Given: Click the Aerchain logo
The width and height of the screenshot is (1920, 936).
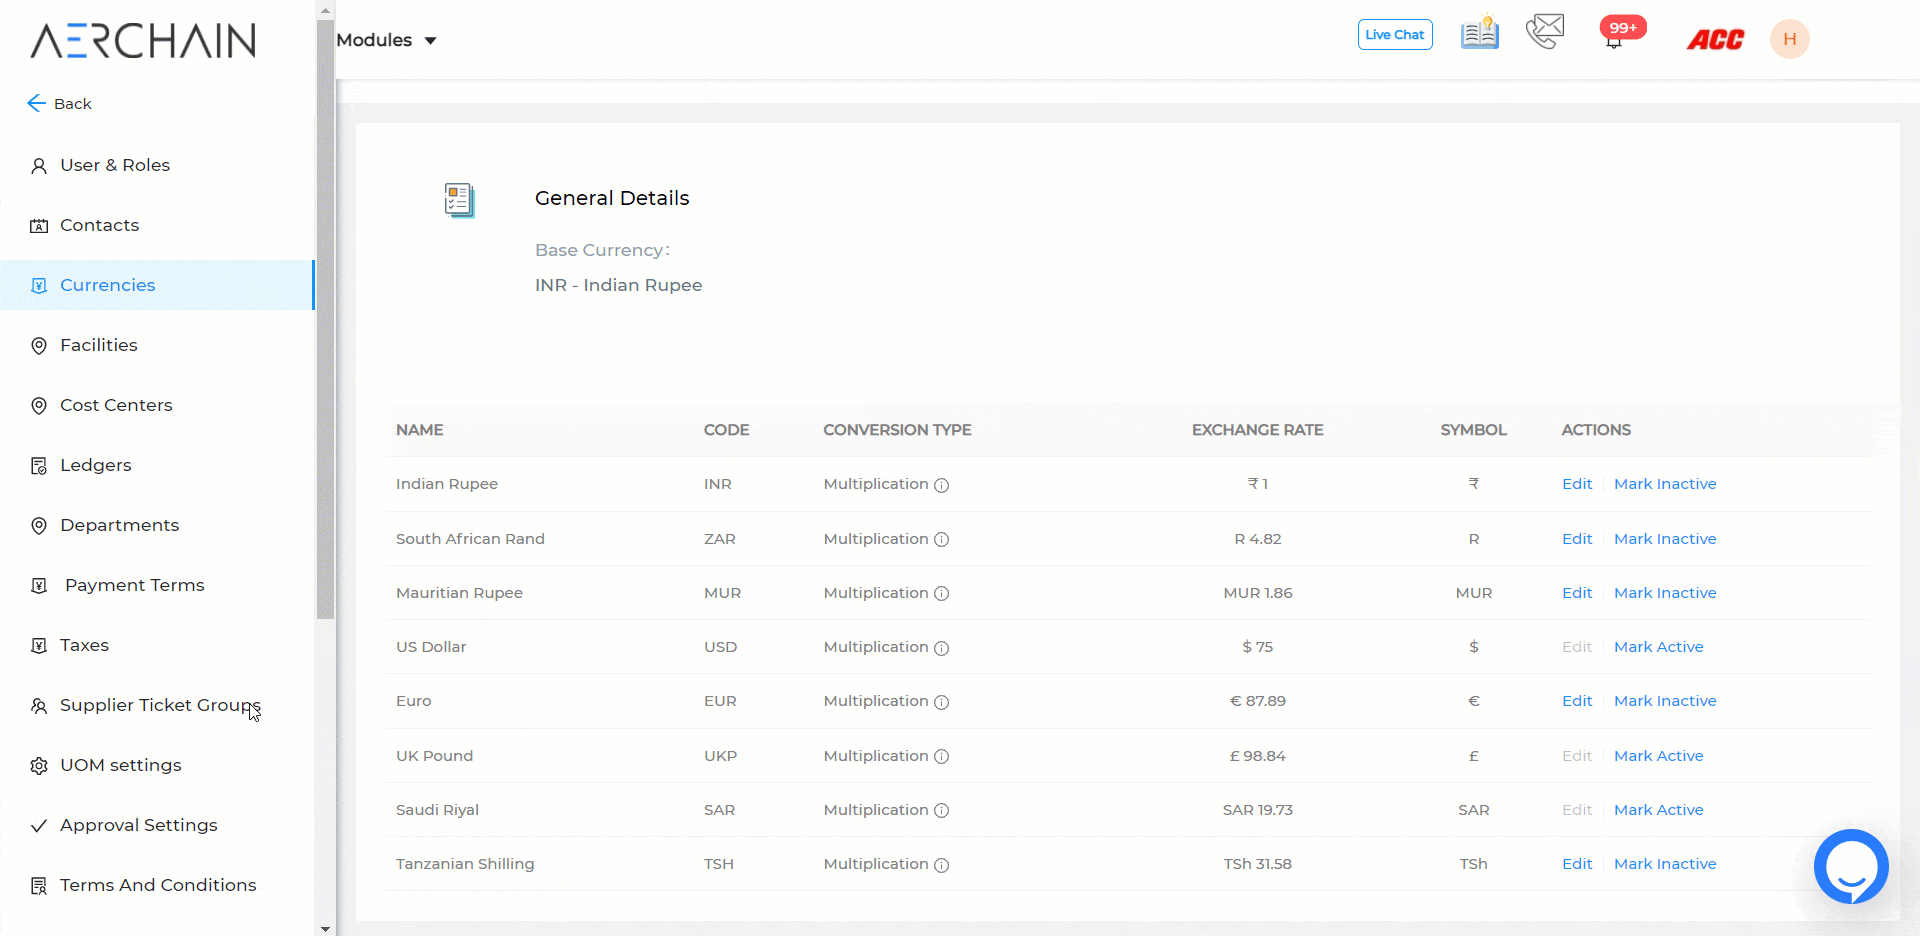Looking at the screenshot, I should 143,40.
